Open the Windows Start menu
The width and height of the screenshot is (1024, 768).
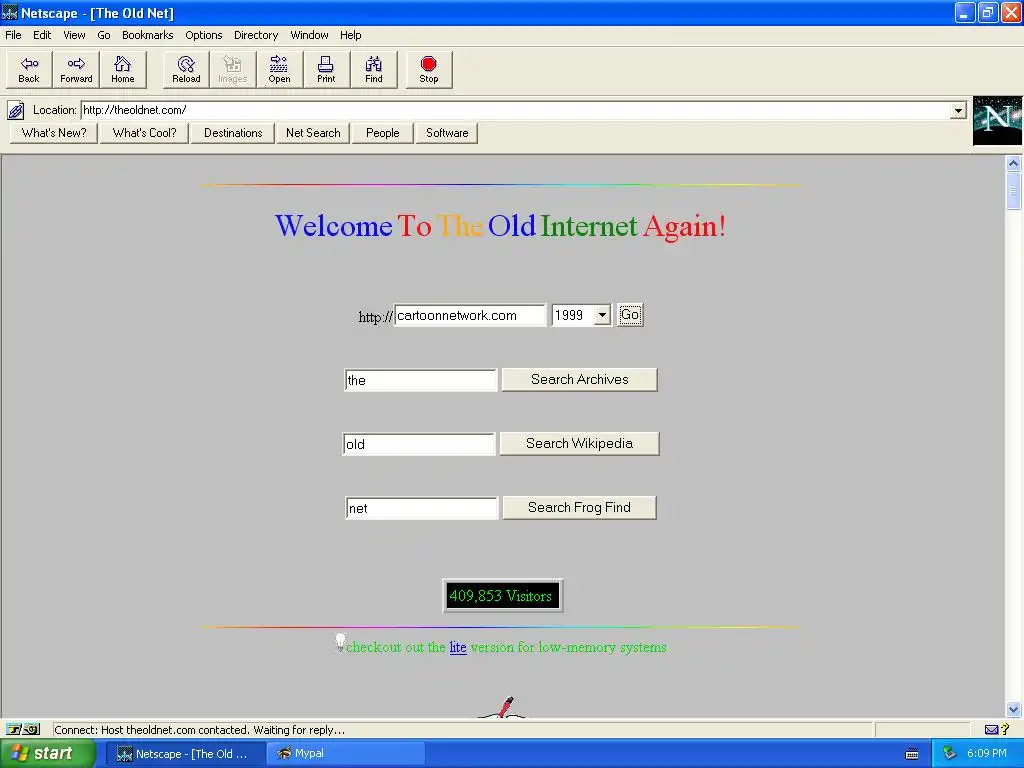48,754
